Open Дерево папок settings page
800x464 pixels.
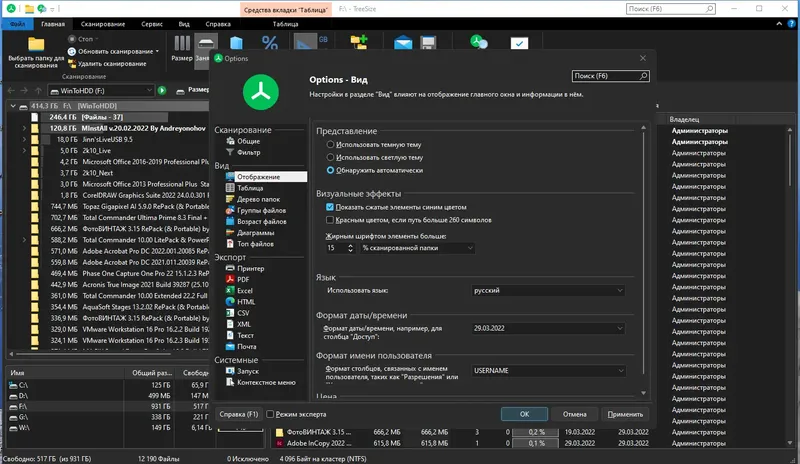(x=258, y=199)
